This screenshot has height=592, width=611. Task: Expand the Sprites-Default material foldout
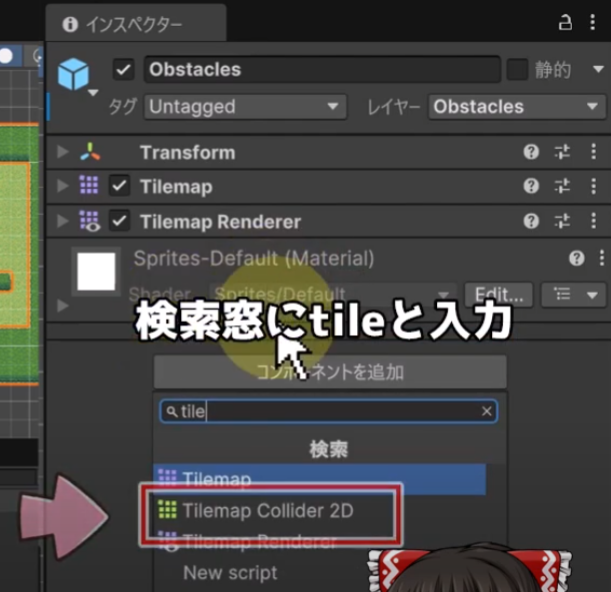click(x=62, y=306)
